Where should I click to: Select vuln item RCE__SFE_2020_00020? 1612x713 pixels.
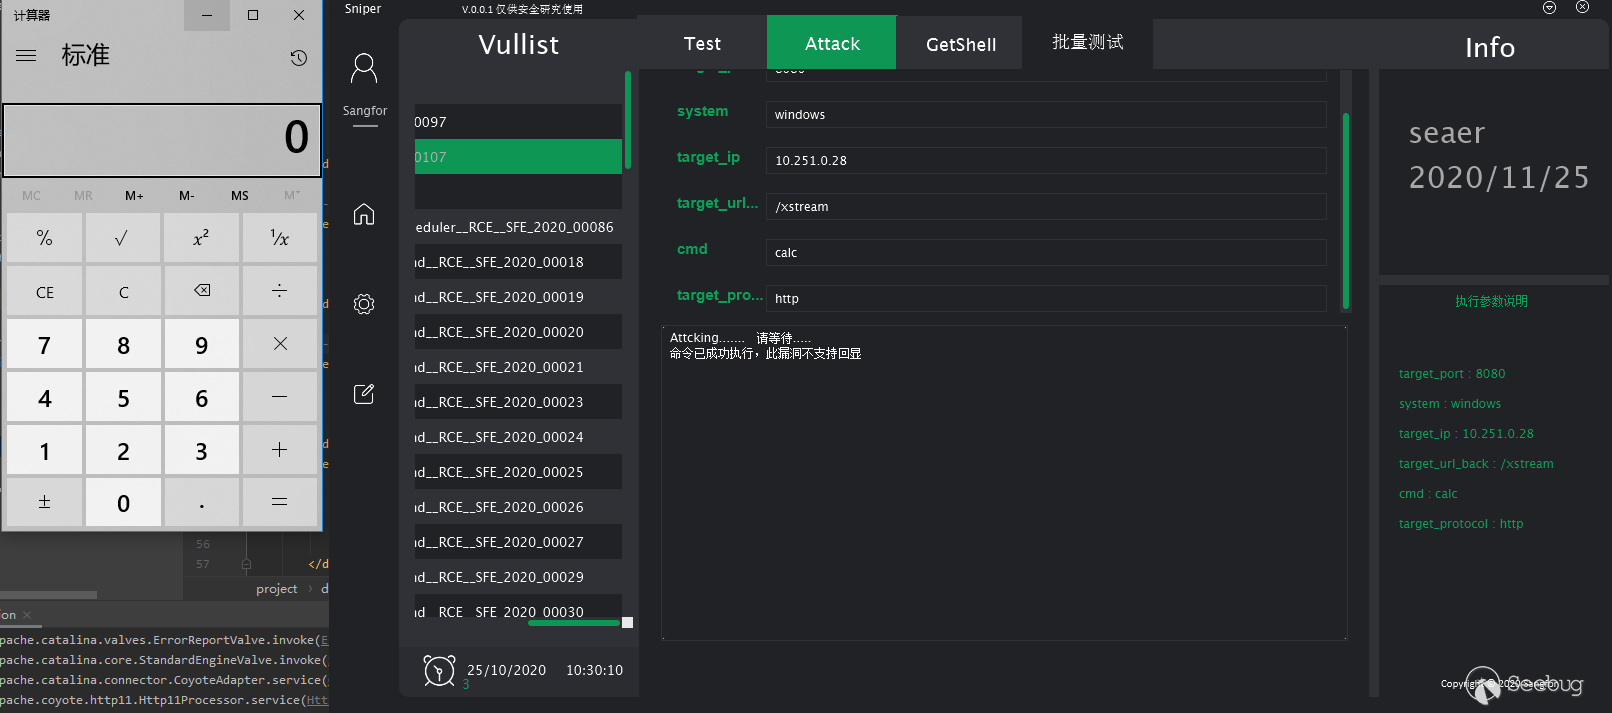tap(518, 331)
